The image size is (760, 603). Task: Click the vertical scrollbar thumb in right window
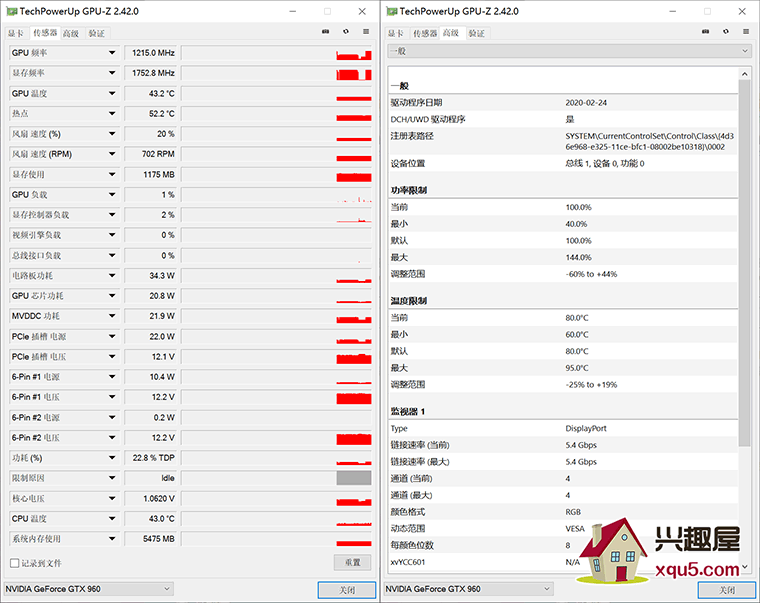[744, 263]
